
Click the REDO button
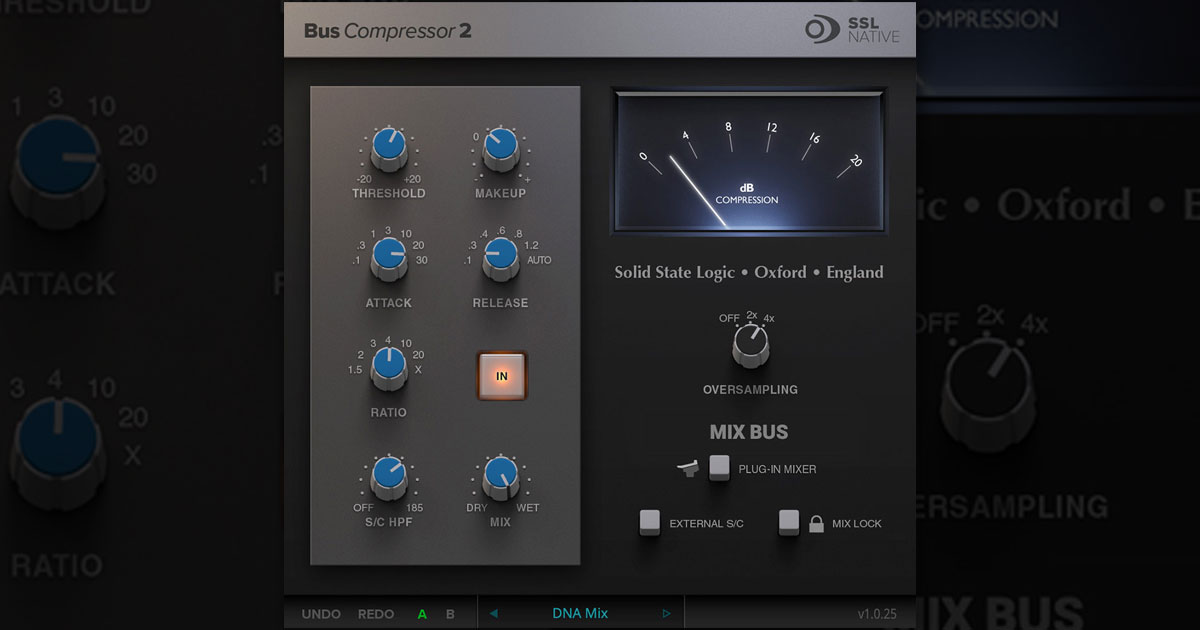(x=377, y=614)
